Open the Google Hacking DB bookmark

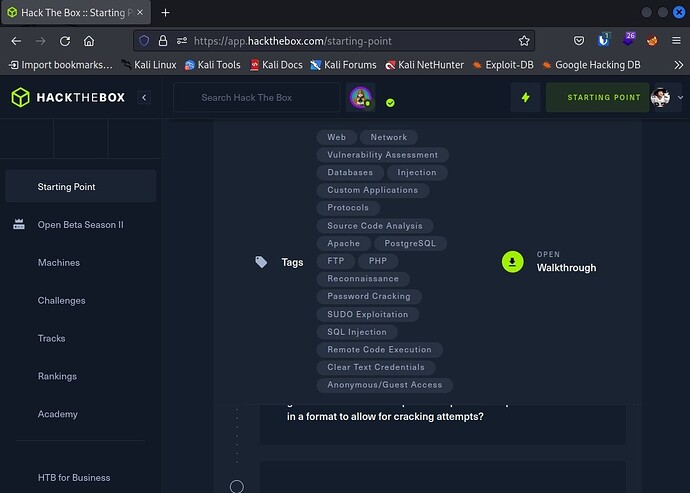[x=591, y=65]
